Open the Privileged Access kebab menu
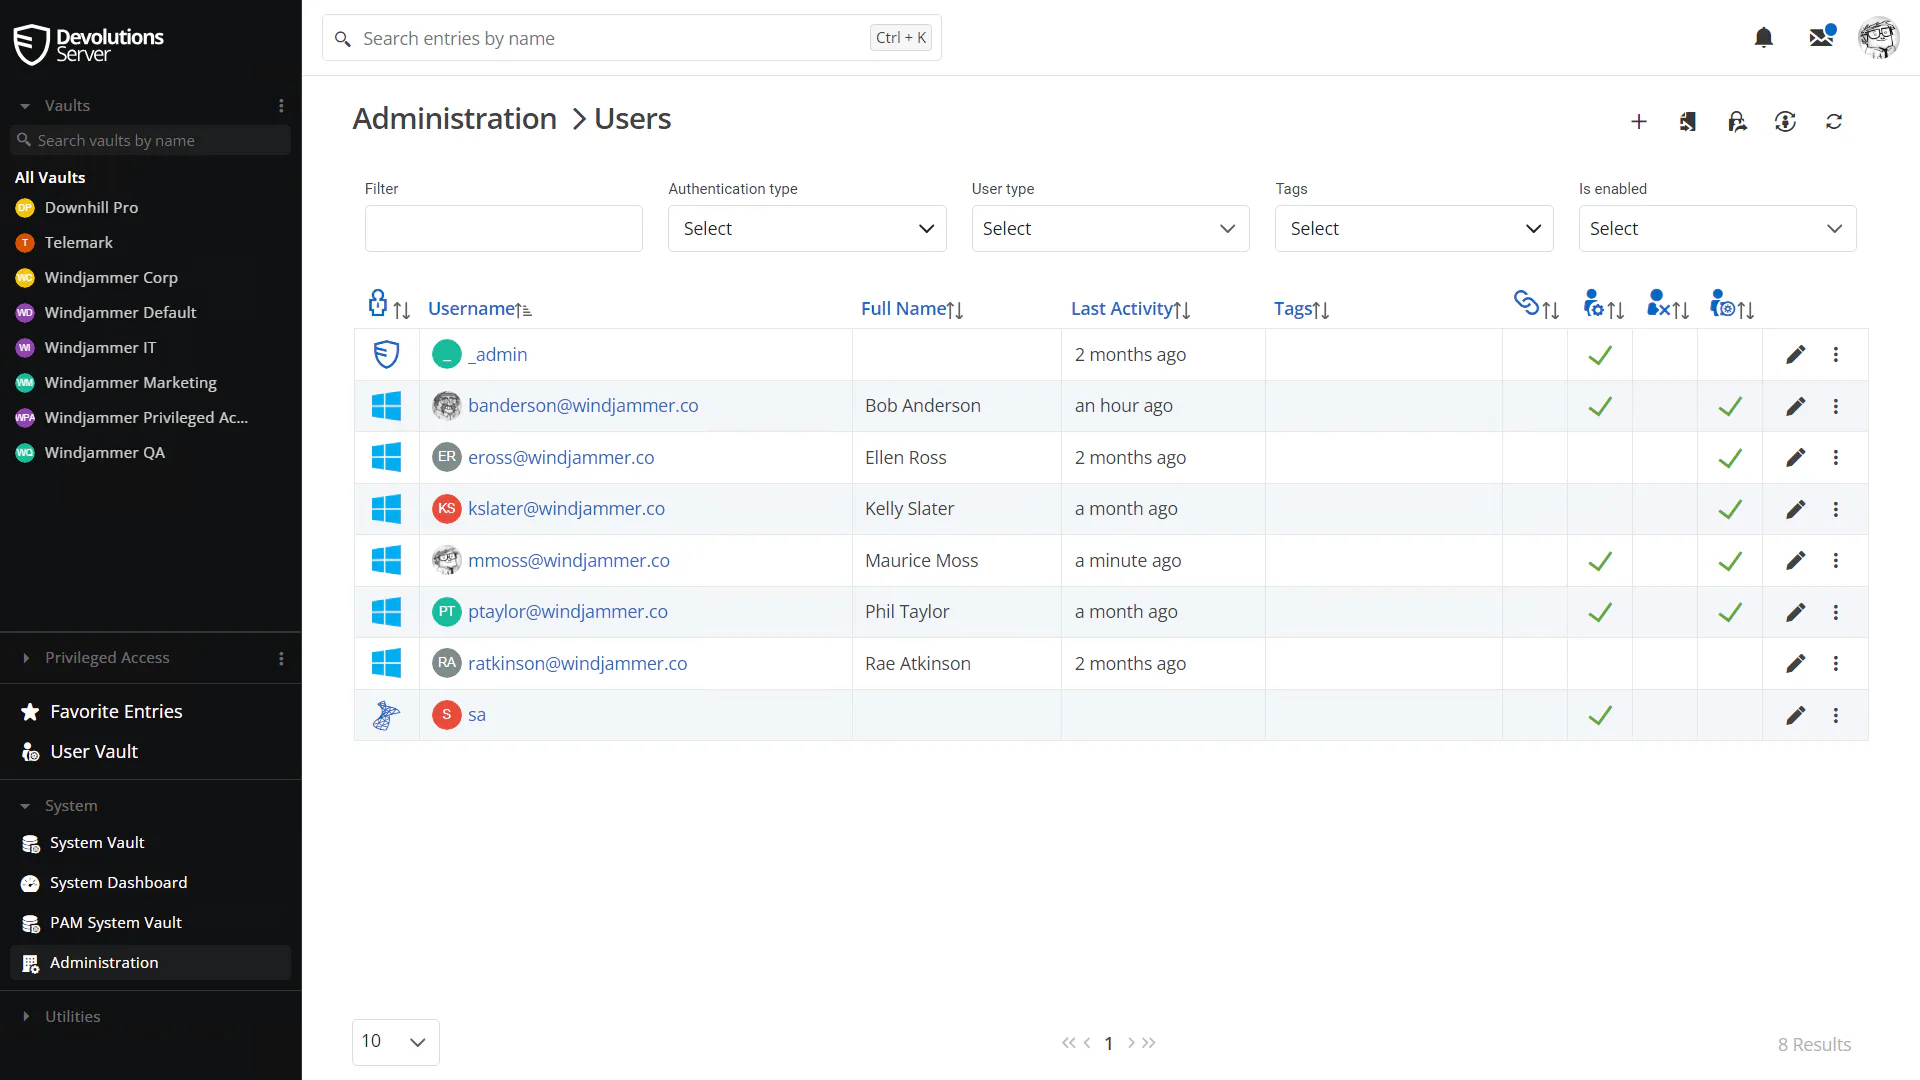The height and width of the screenshot is (1080, 1920). (x=281, y=658)
